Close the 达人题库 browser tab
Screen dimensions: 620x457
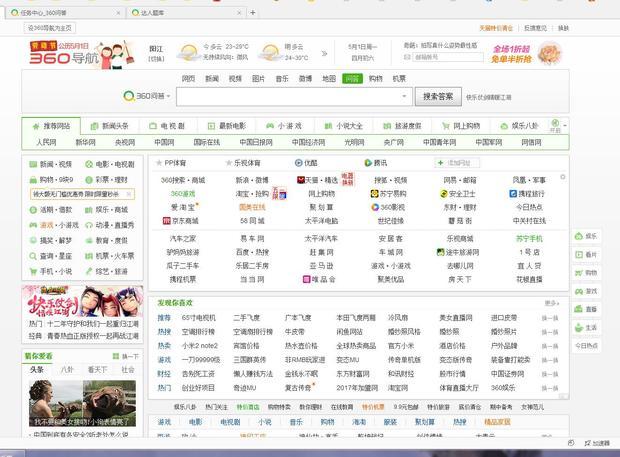click(239, 13)
